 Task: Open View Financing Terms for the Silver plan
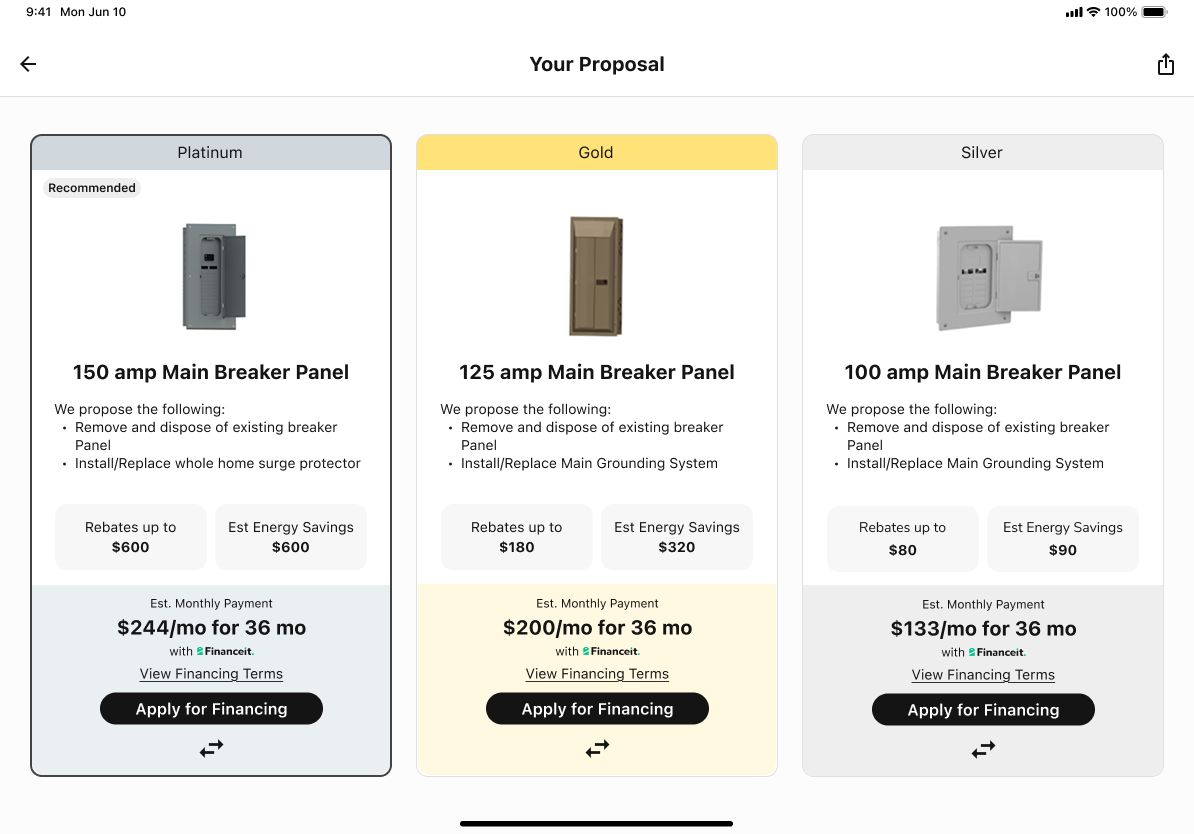coord(983,674)
